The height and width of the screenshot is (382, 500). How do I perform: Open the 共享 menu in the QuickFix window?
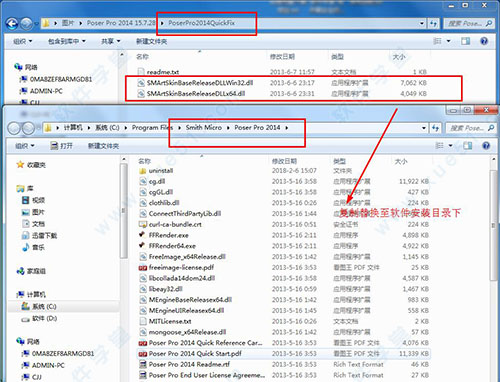(111, 41)
